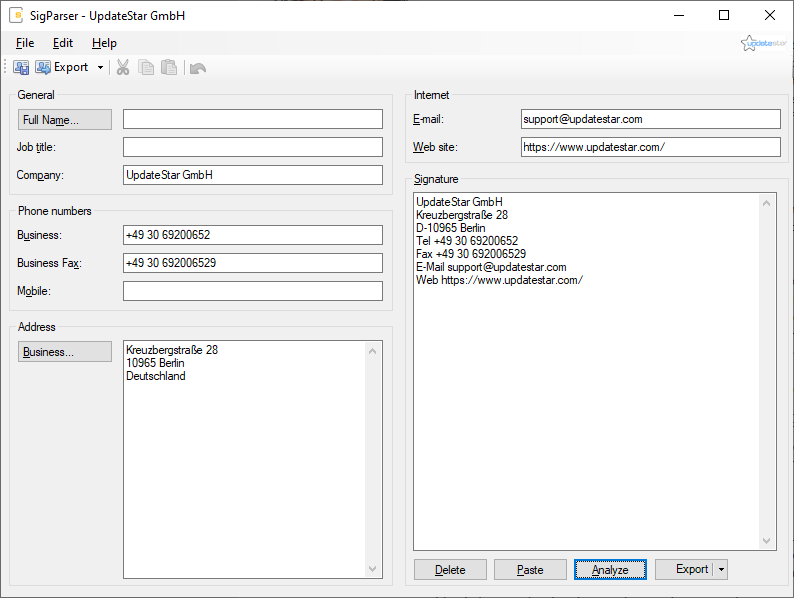This screenshot has width=794, height=598.
Task: Click the Address scrollbar down arrow
Action: tap(373, 569)
